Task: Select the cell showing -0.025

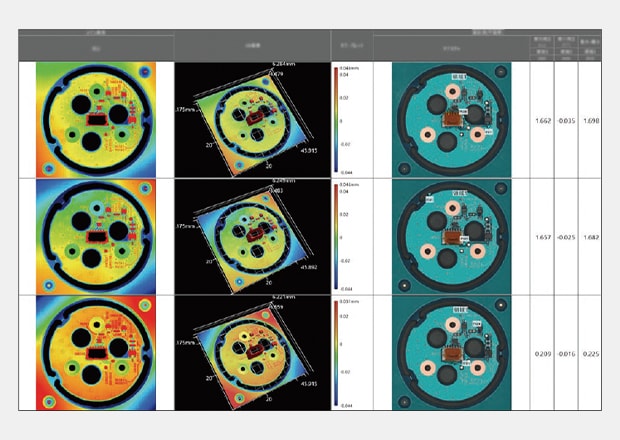Action: click(566, 237)
